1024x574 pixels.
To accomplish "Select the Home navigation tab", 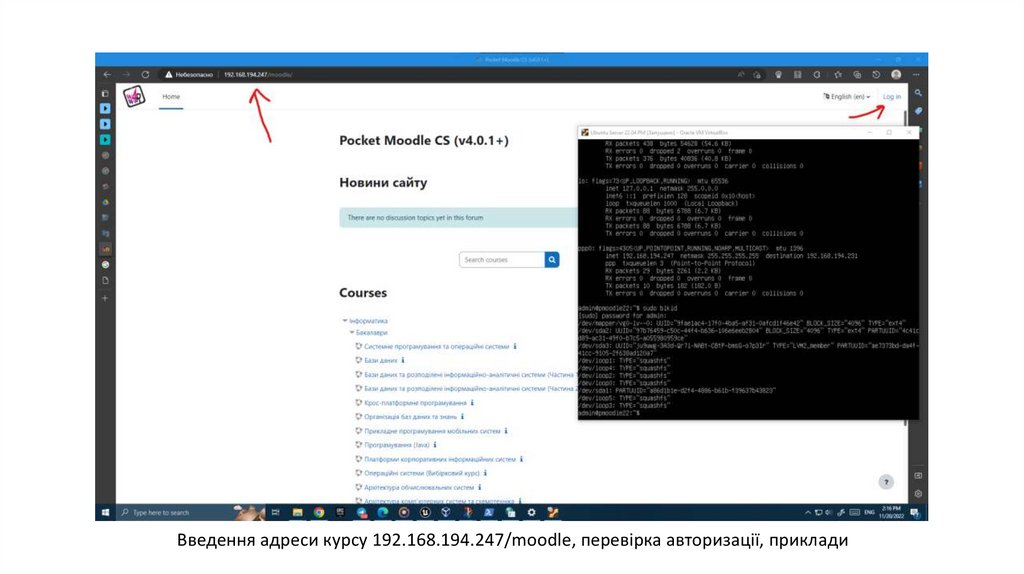I will 172,97.
